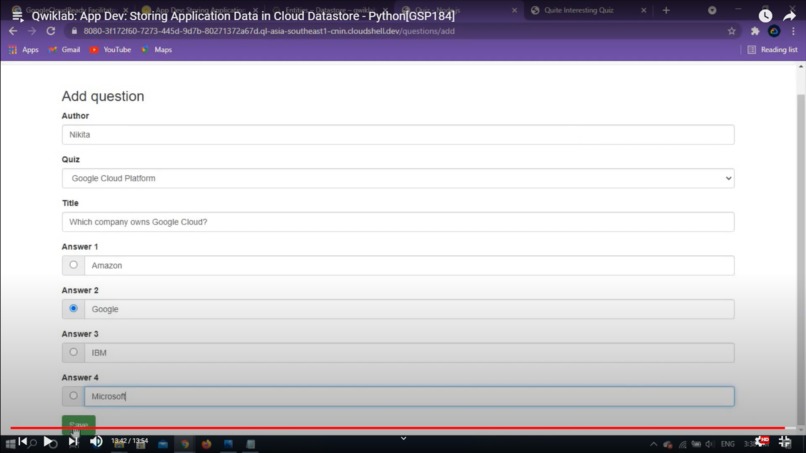The image size is (806, 453).
Task: Click the video title Qwiklab App Dev
Action: coord(243,16)
